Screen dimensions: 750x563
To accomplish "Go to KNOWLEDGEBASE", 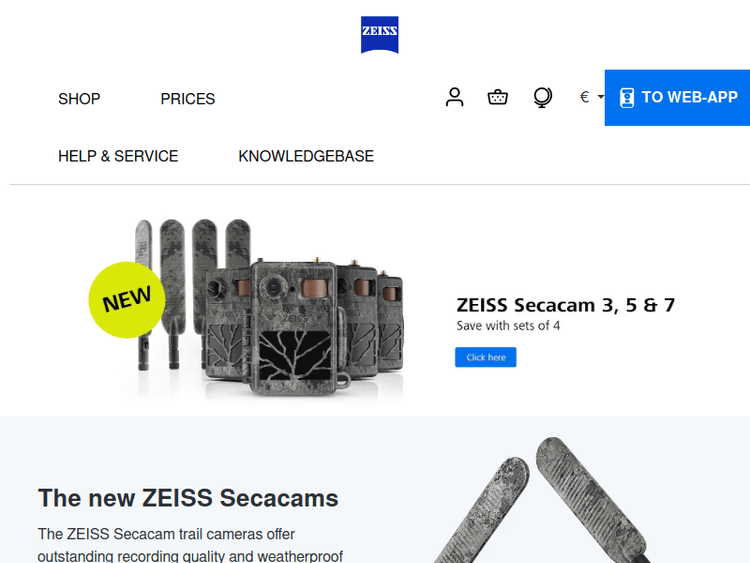I will tap(306, 156).
